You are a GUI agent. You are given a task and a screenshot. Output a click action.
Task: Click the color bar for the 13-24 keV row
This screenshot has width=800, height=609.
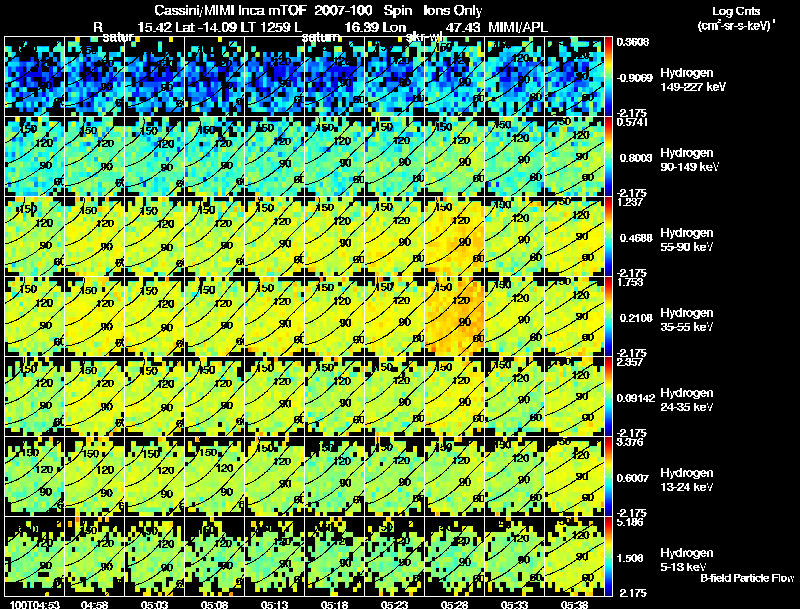tap(608, 477)
